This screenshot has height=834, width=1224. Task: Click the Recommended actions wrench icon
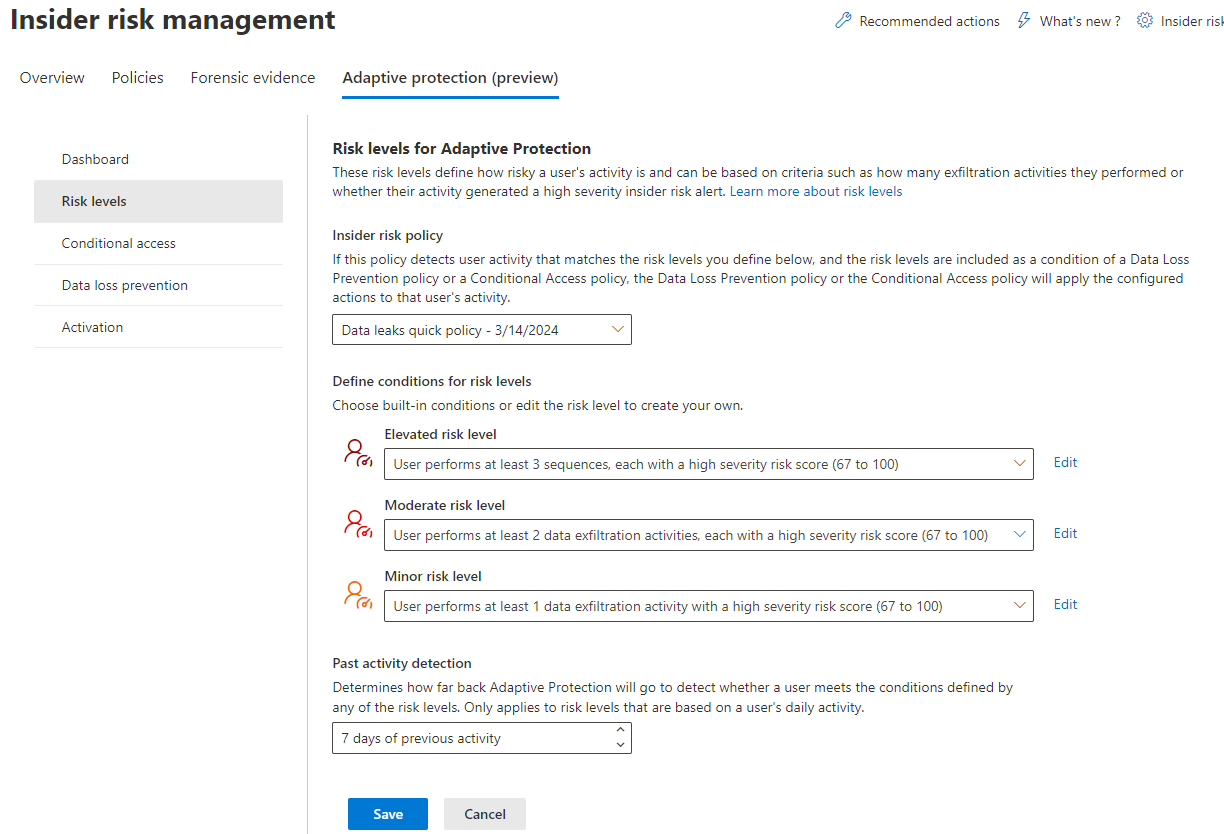843,21
